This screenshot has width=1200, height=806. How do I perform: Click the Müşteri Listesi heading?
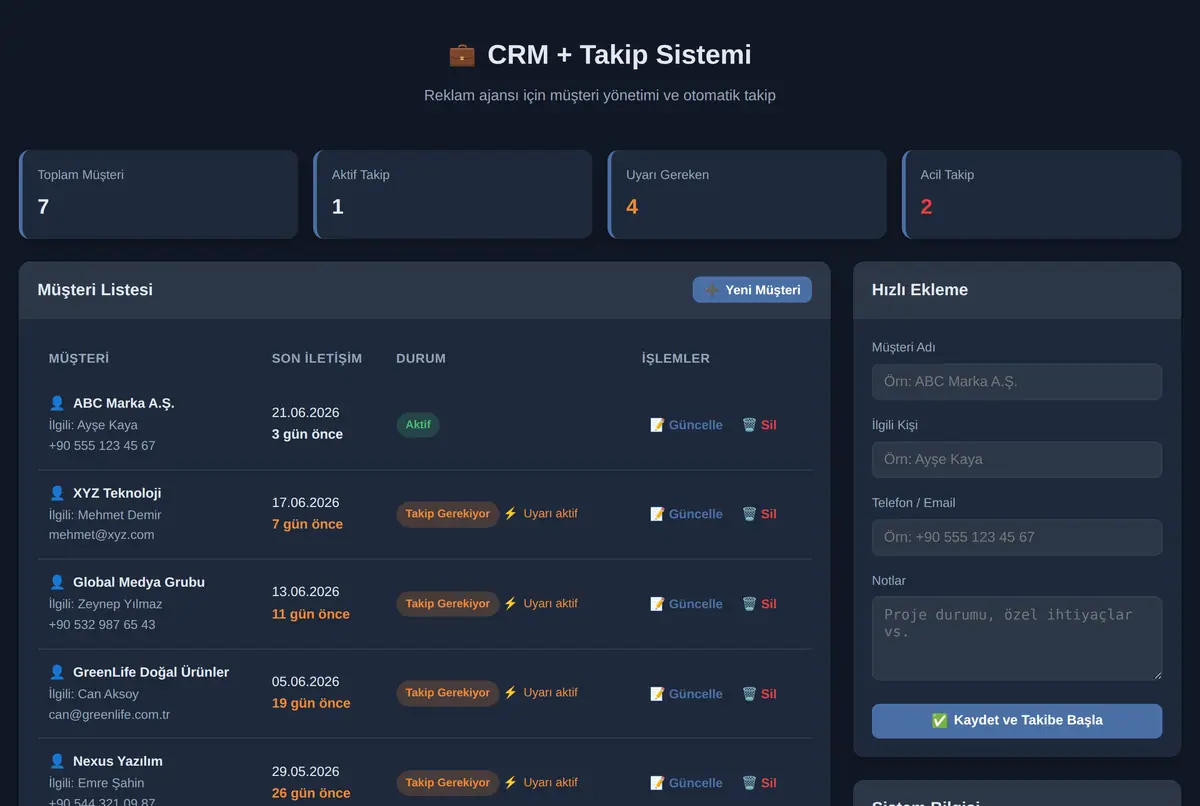tap(95, 290)
